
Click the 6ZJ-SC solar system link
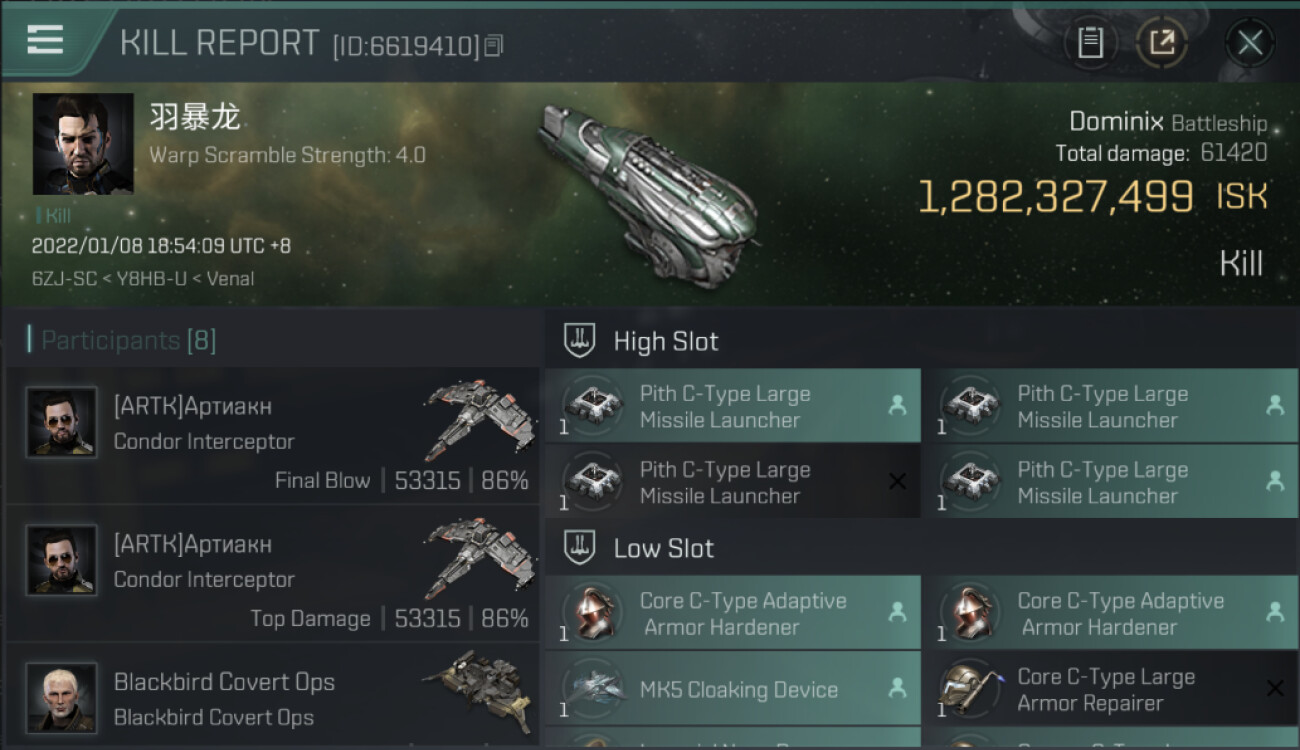pos(62,279)
